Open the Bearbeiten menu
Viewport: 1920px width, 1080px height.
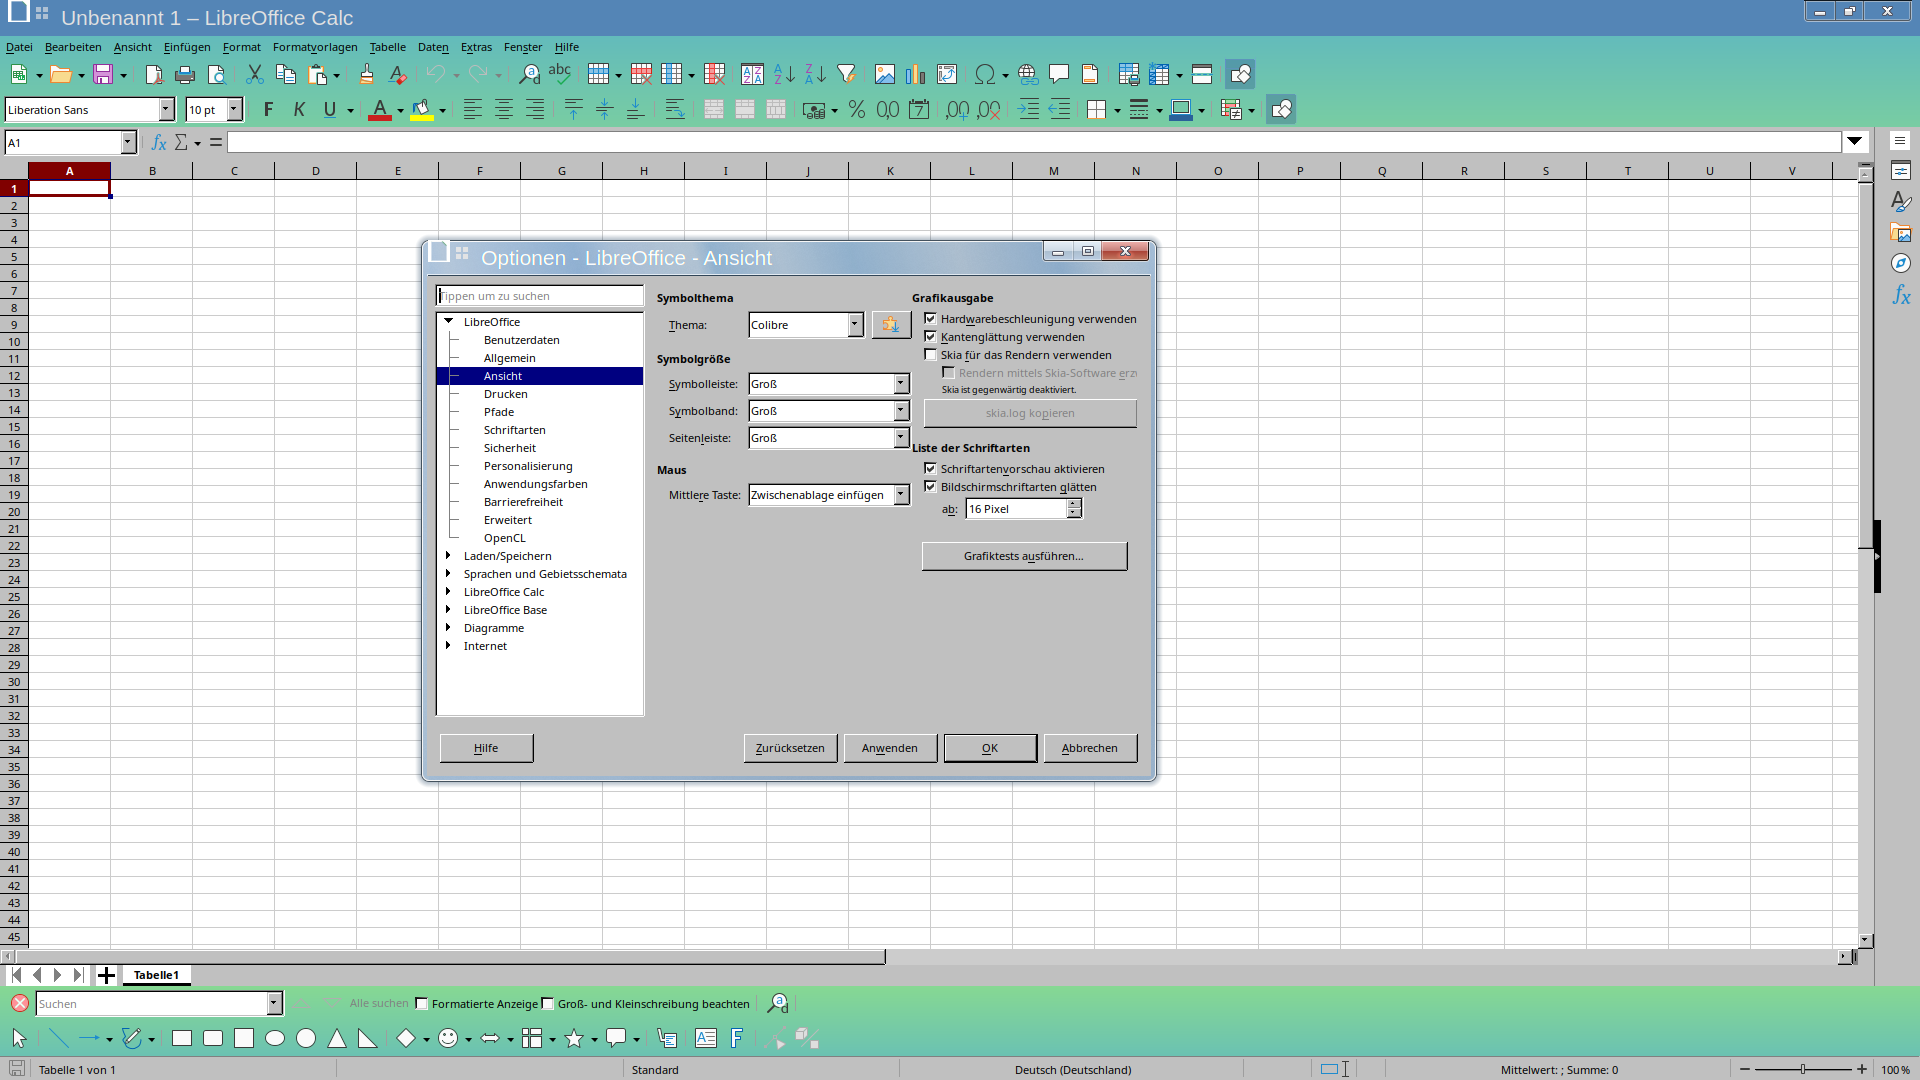click(x=73, y=47)
